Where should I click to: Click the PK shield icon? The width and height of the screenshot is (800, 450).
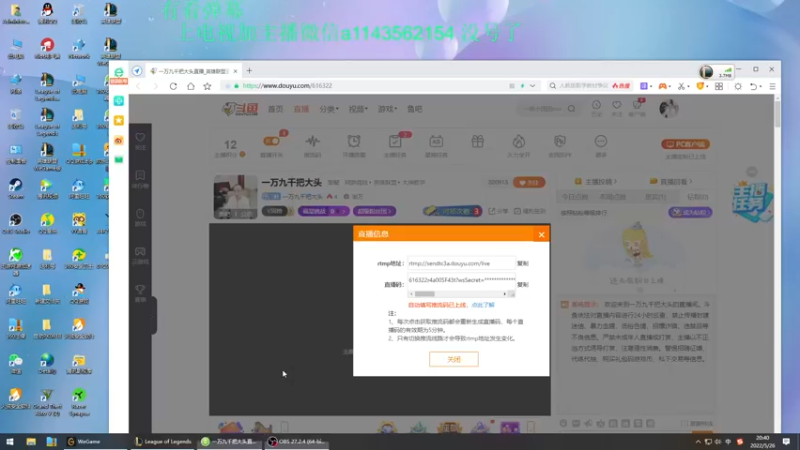tap(560, 141)
